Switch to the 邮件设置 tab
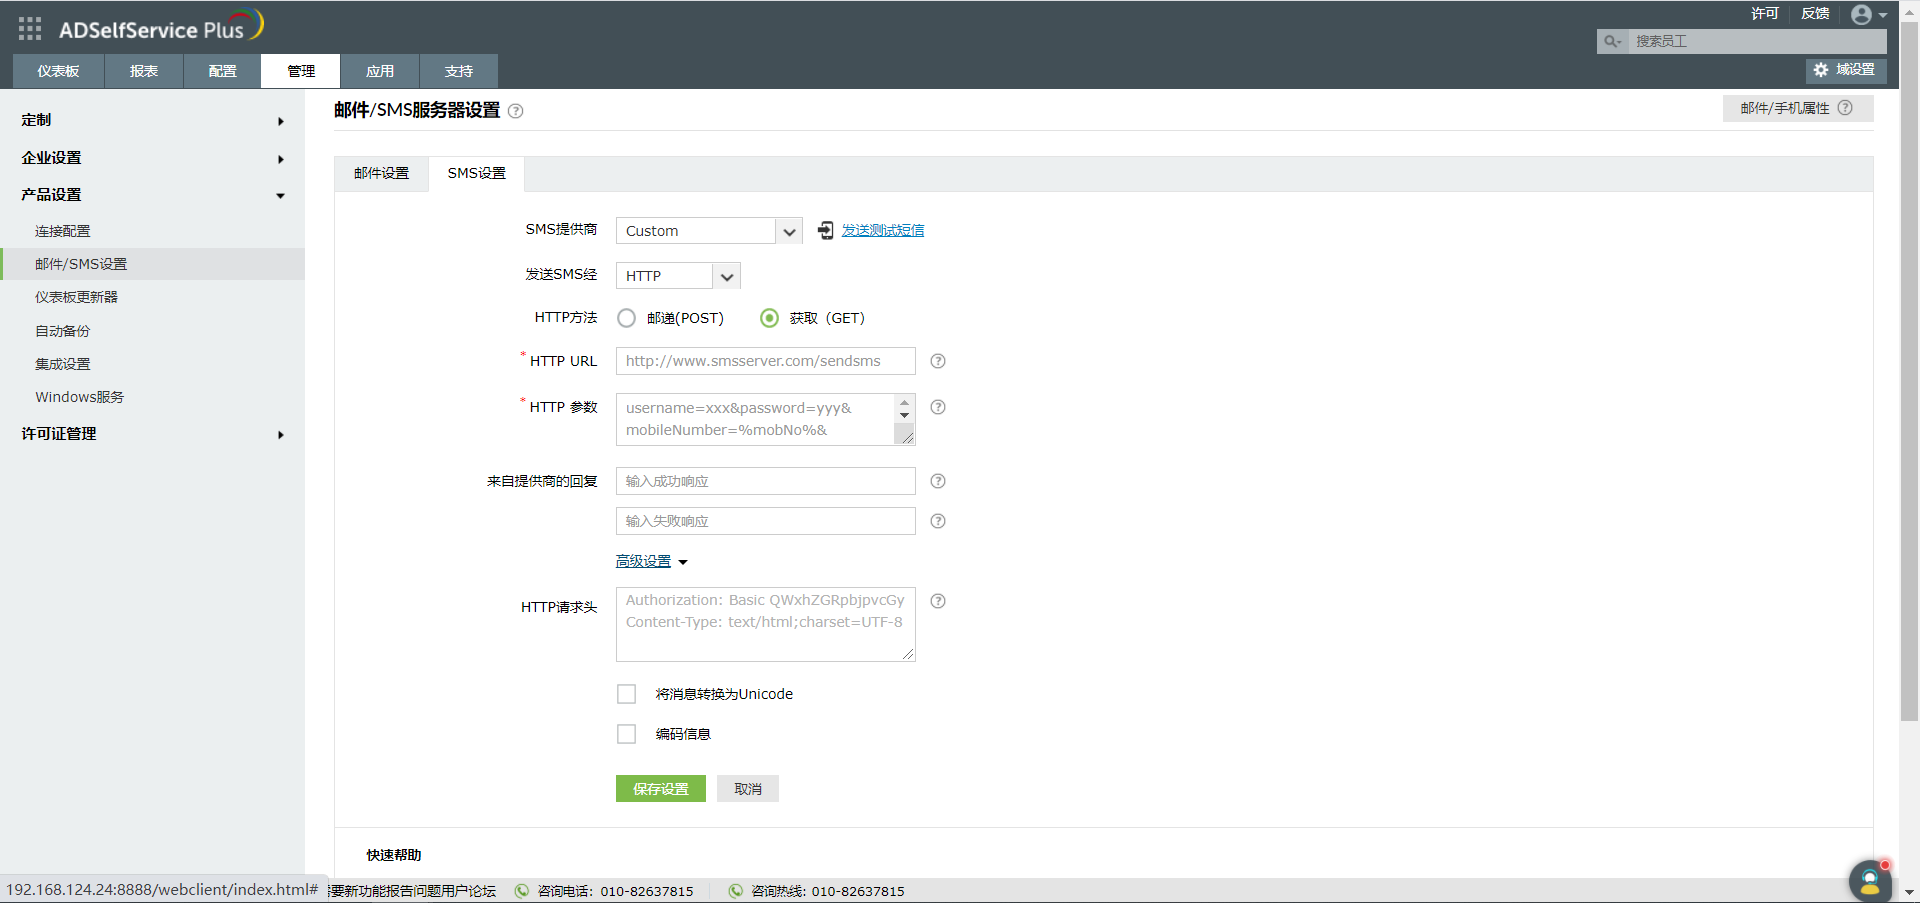This screenshot has height=903, width=1920. tap(380, 173)
